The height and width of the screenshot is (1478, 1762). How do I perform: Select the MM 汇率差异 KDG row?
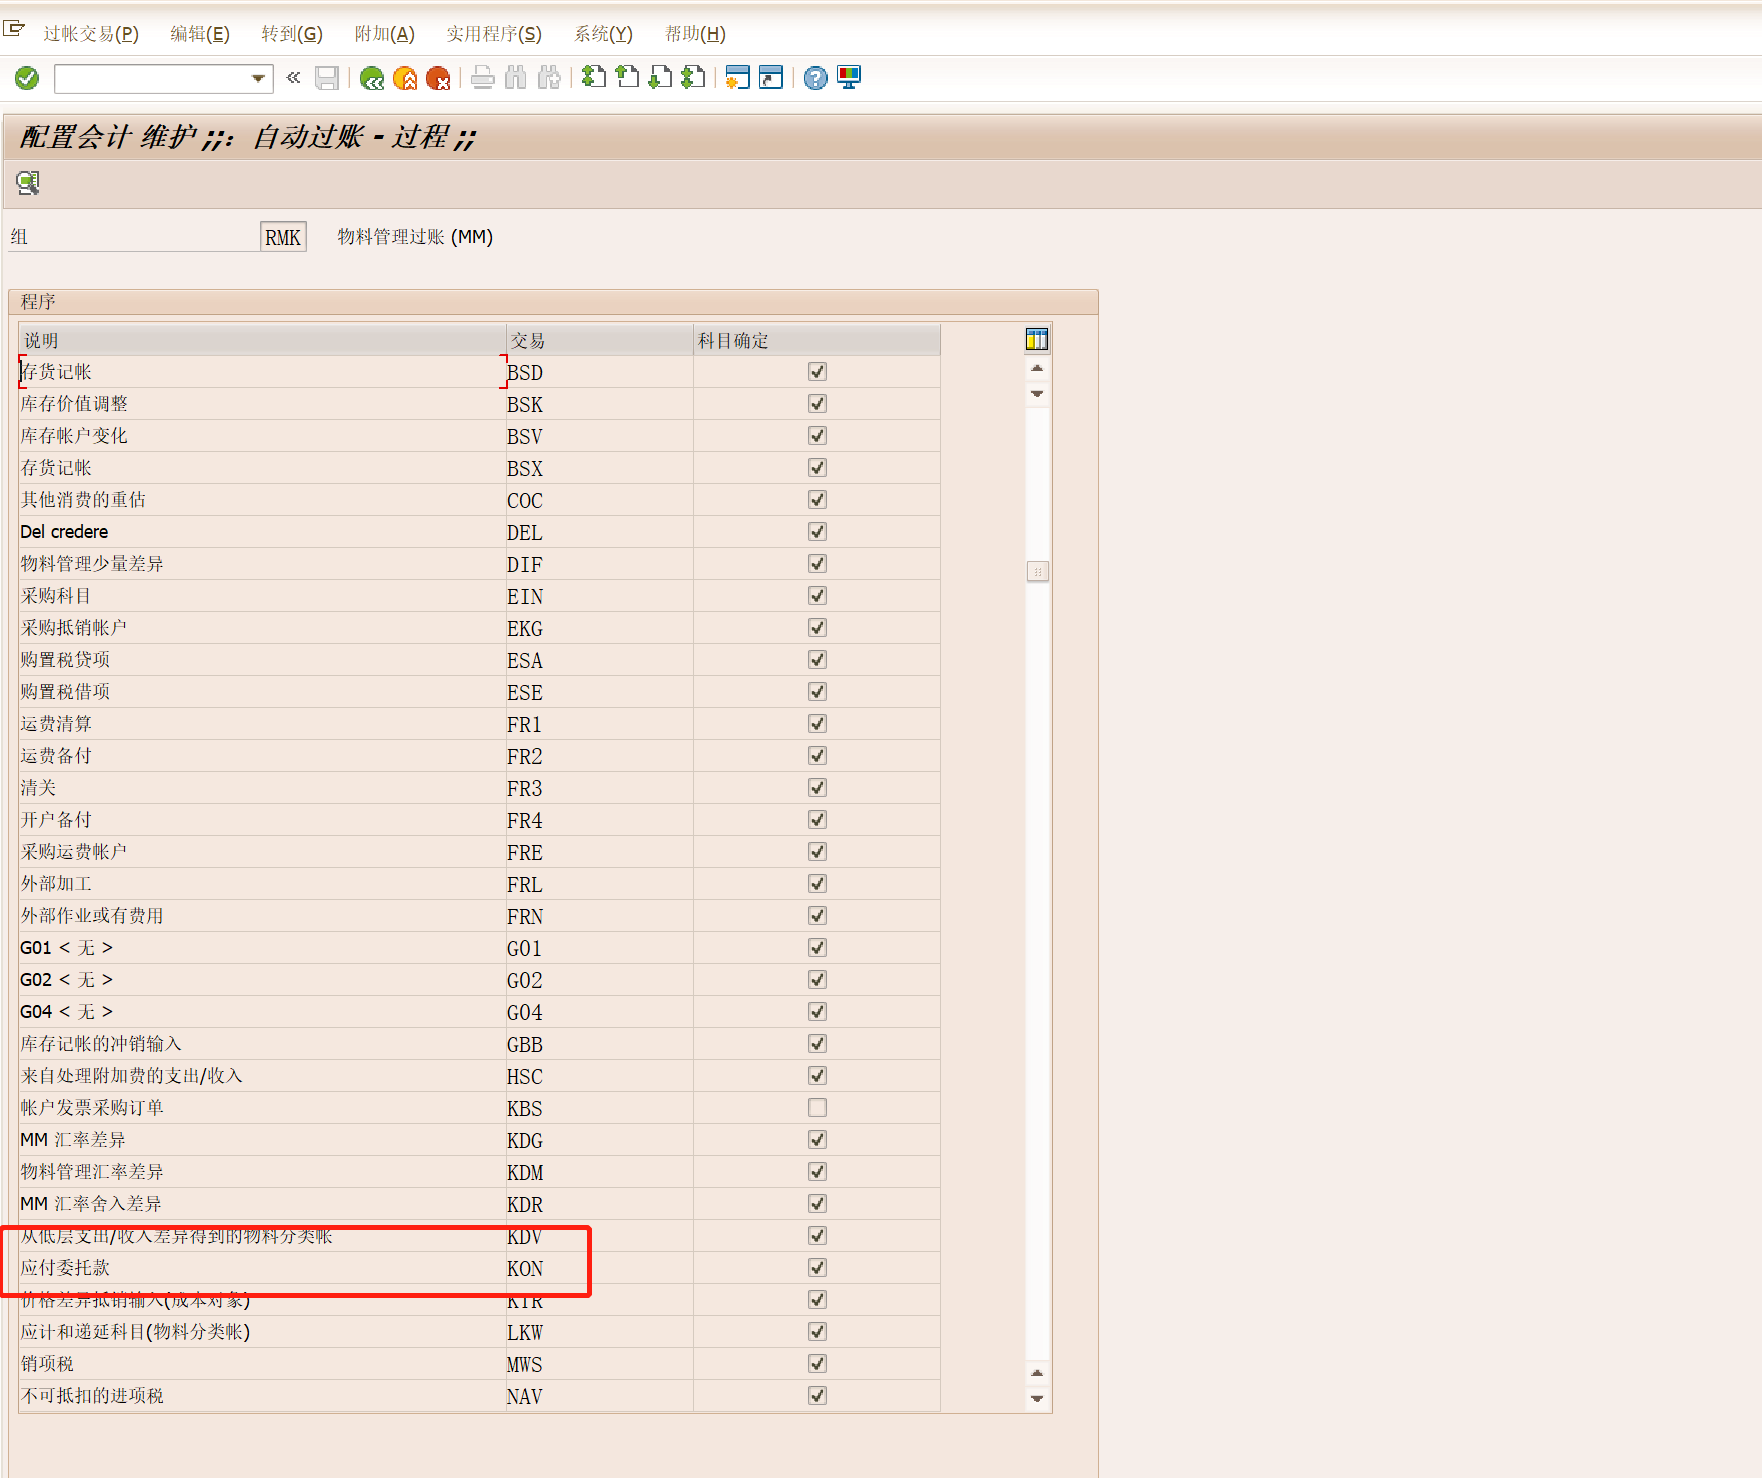point(479,1140)
